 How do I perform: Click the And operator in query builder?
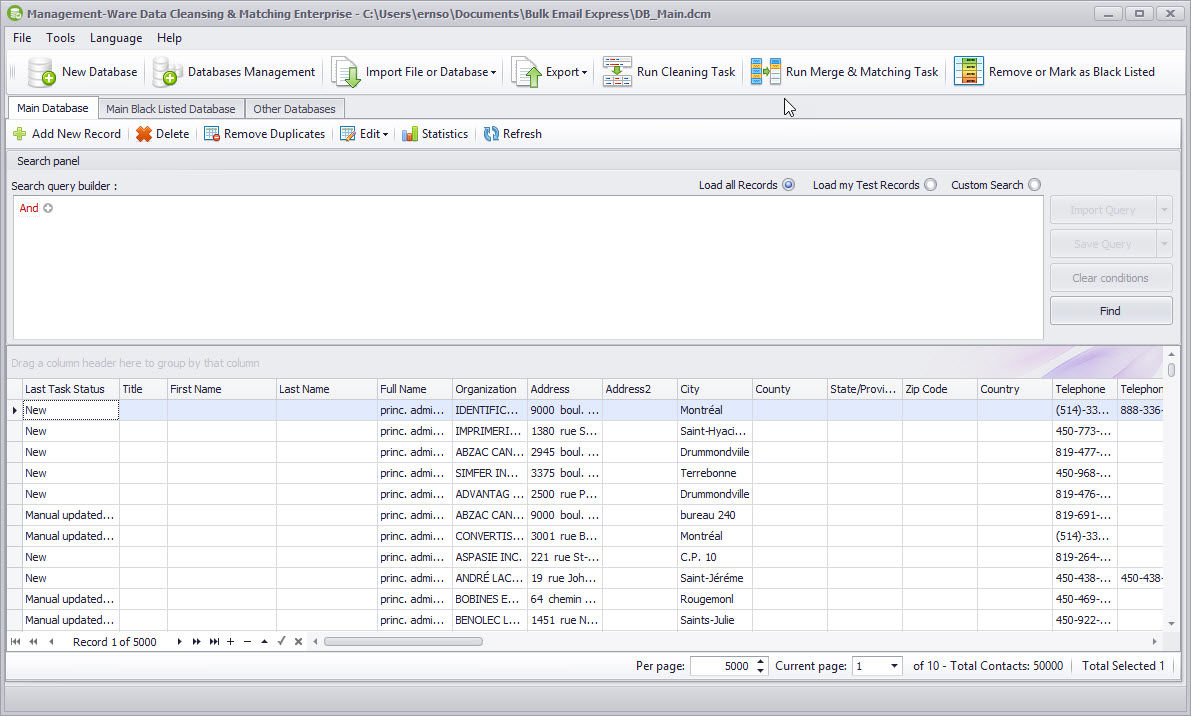[29, 208]
